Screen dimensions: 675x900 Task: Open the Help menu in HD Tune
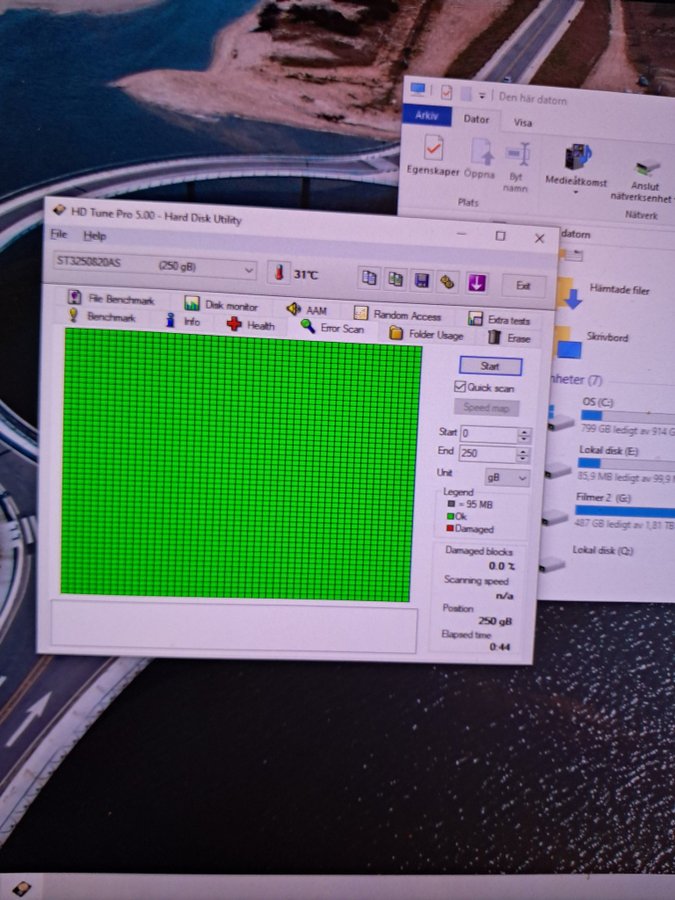pos(94,235)
